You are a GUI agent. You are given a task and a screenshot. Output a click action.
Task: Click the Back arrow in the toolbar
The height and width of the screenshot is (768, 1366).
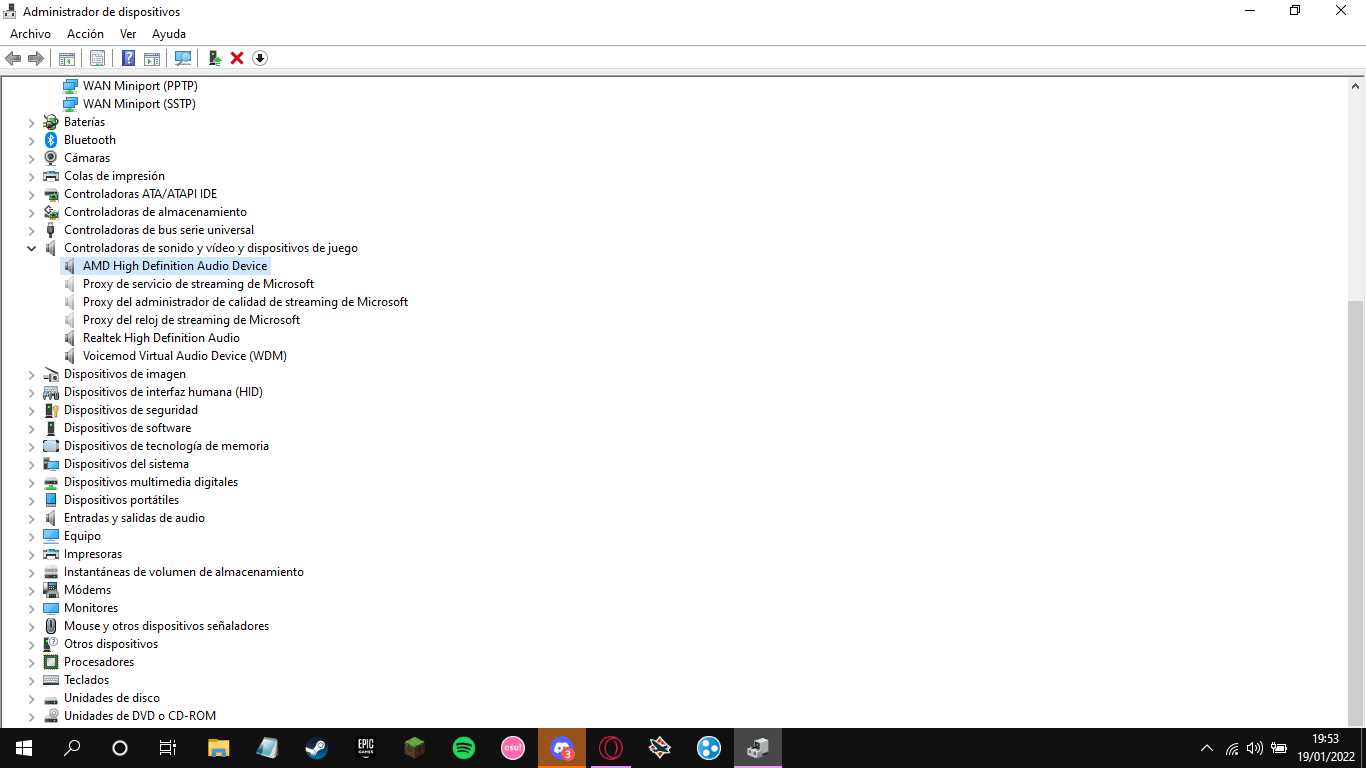click(x=13, y=58)
